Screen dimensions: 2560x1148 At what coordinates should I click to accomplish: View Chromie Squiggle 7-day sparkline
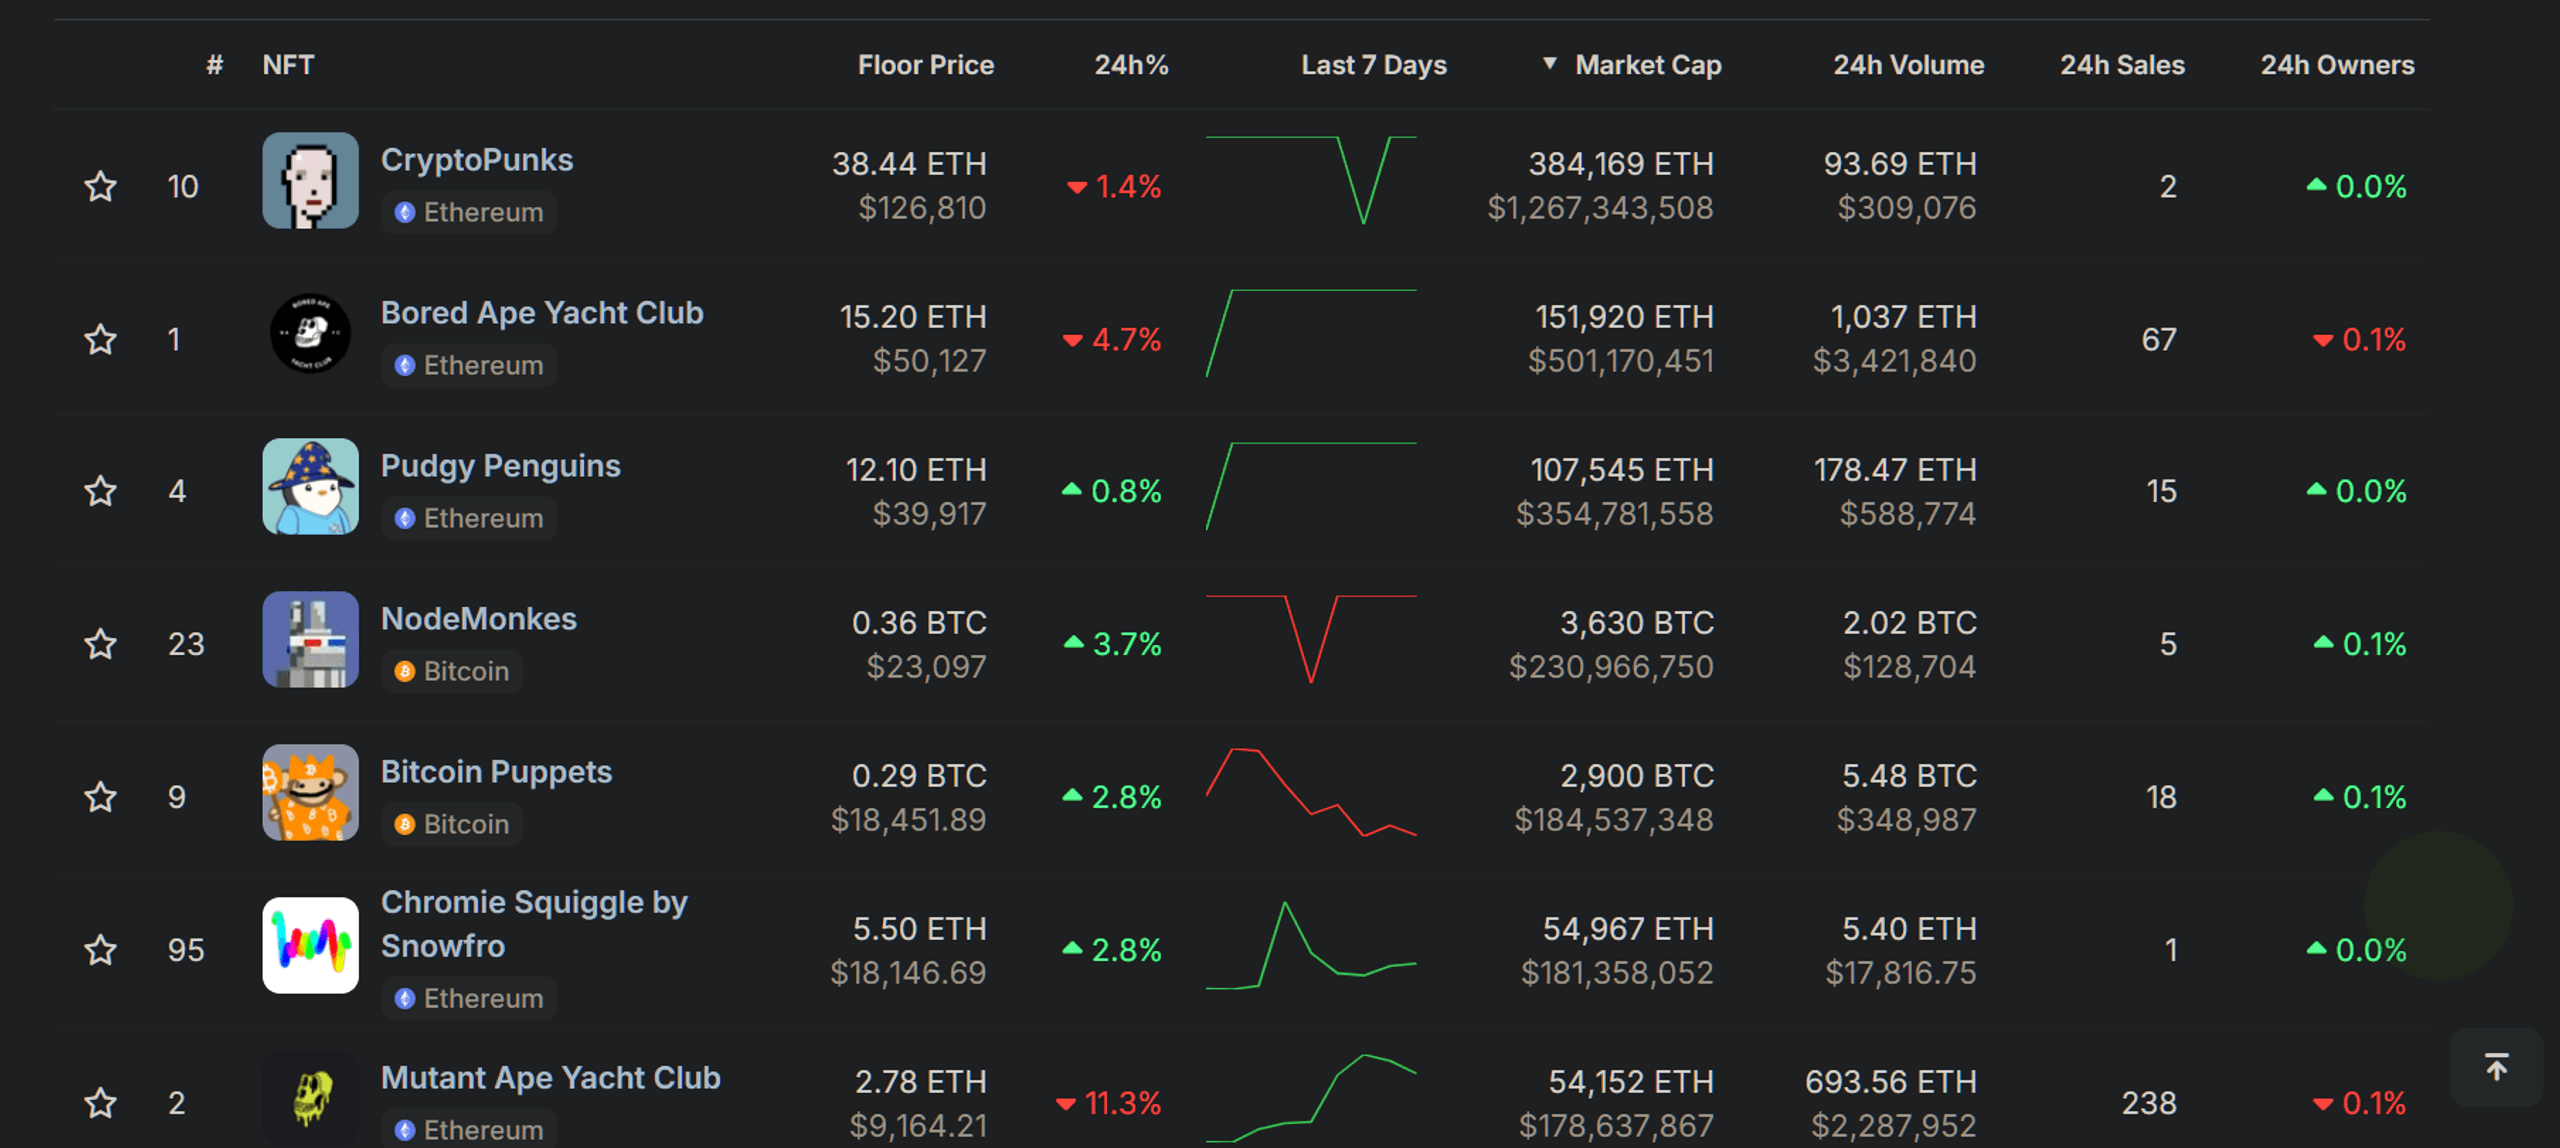1311,945
